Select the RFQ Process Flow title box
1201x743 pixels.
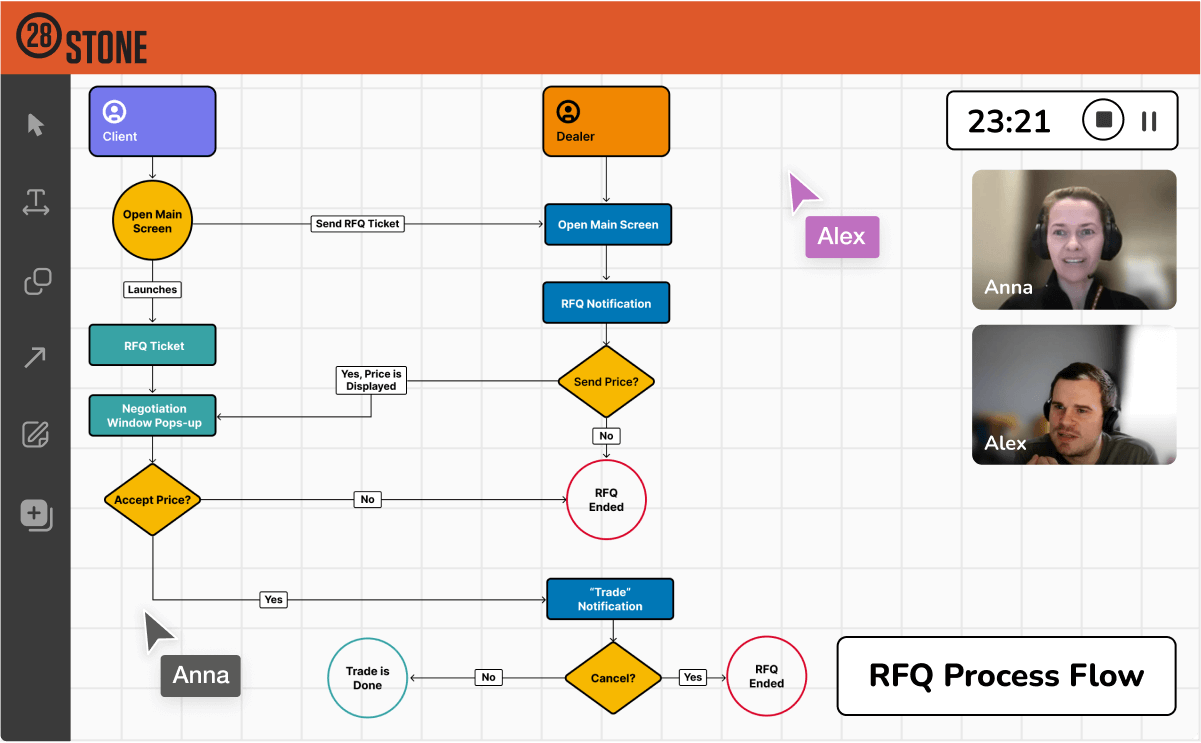point(1006,676)
